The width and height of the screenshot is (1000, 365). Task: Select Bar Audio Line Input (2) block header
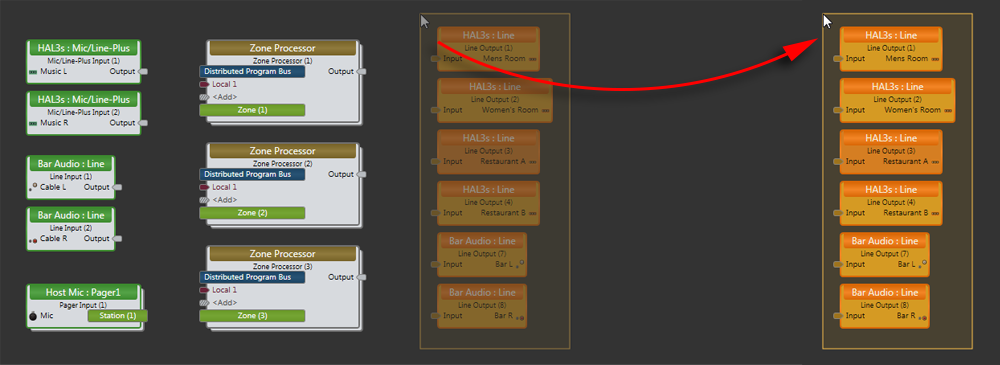click(x=71, y=216)
